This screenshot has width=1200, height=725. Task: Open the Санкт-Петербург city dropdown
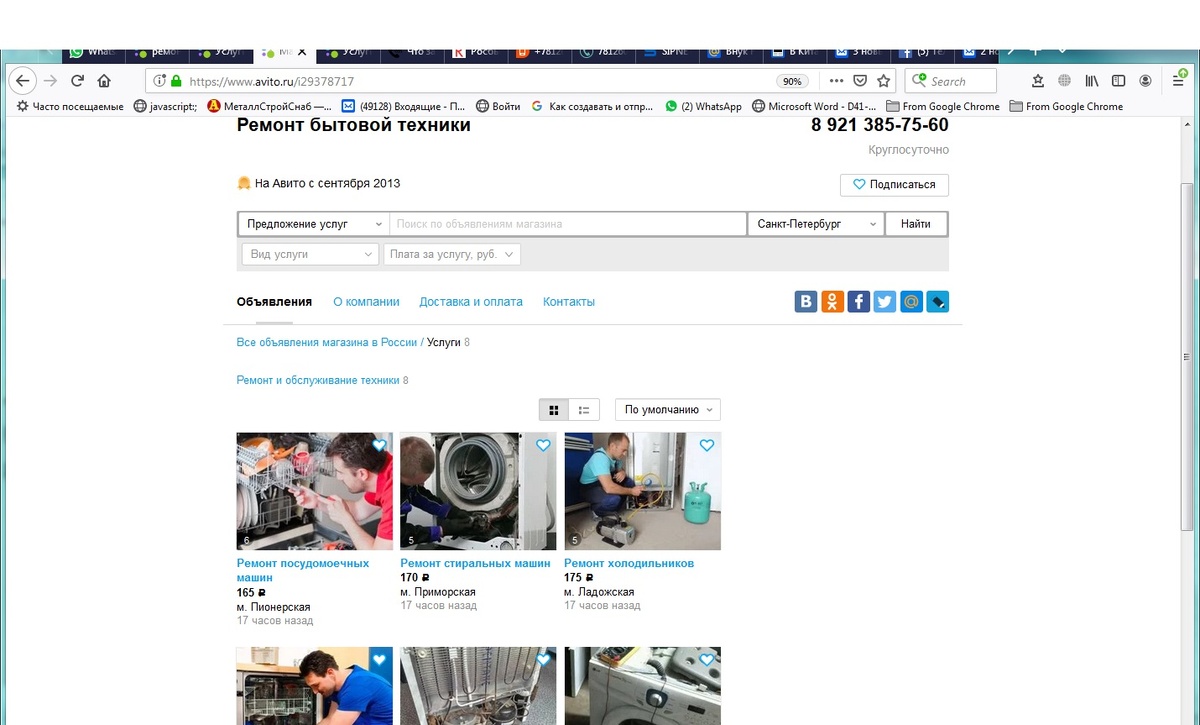(816, 224)
